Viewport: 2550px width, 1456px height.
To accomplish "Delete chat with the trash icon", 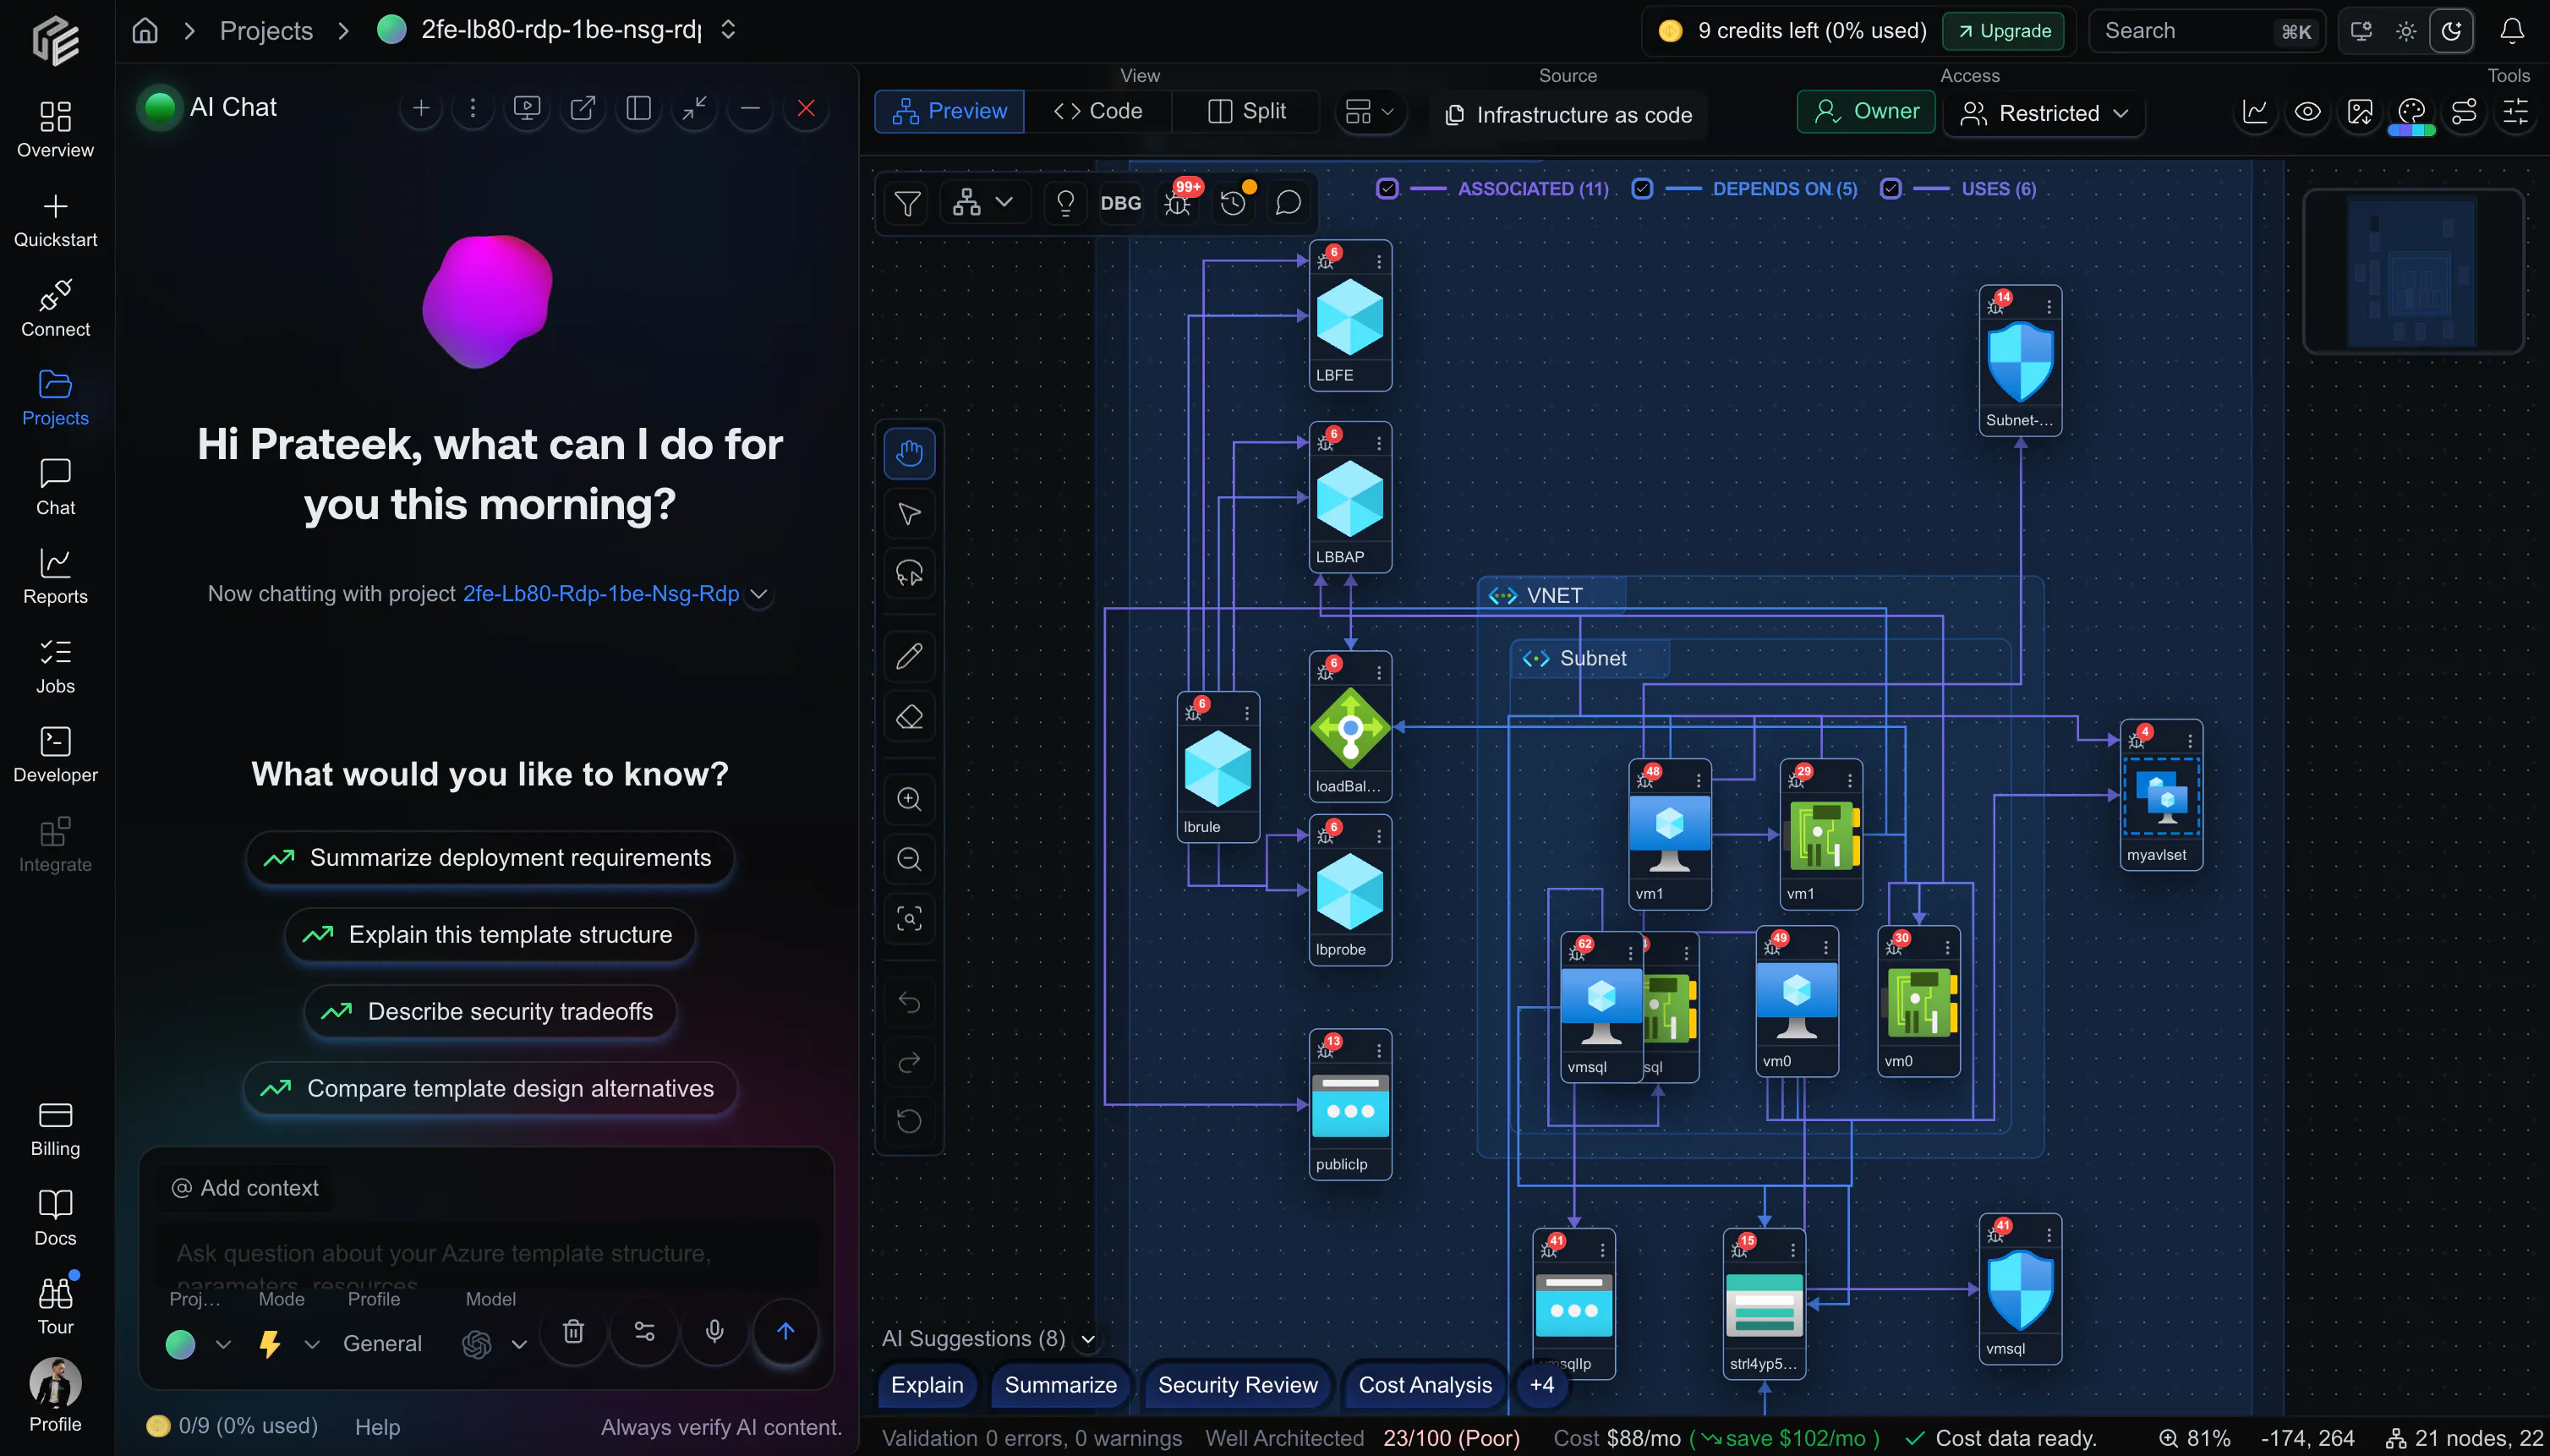I will click(573, 1331).
